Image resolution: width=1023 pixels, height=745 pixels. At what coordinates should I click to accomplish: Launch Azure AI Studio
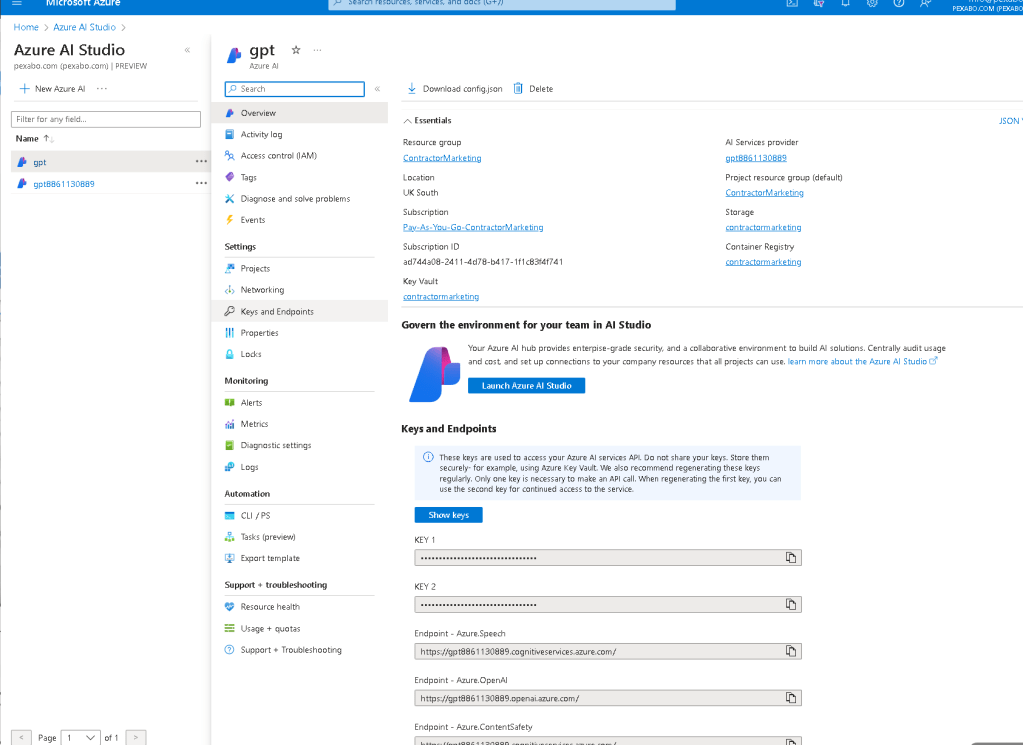[527, 386]
